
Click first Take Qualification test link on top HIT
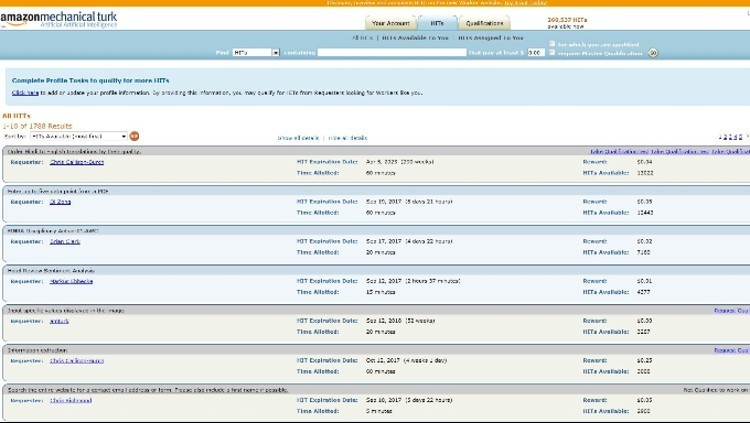tap(619, 151)
